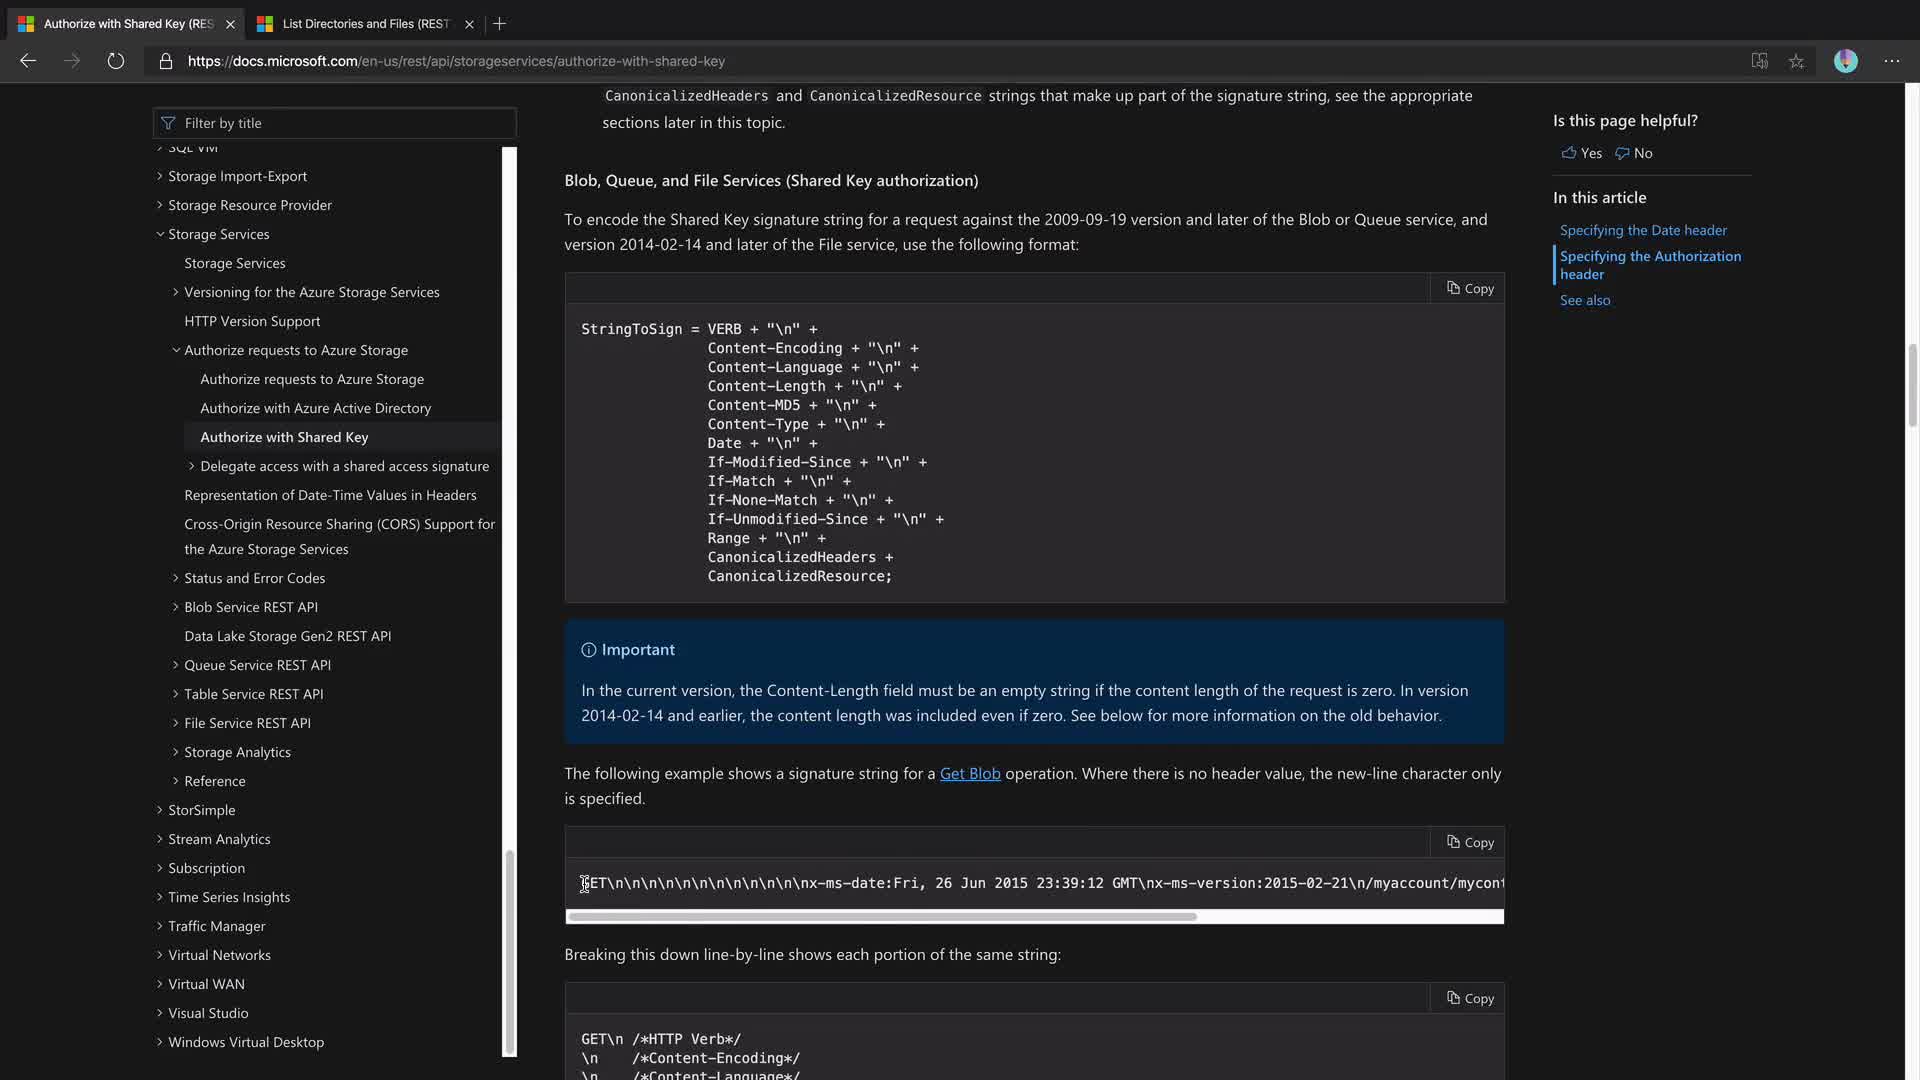This screenshot has width=1920, height=1080.
Task: Jump to Specifying the Date header section
Action: pyautogui.click(x=1642, y=230)
